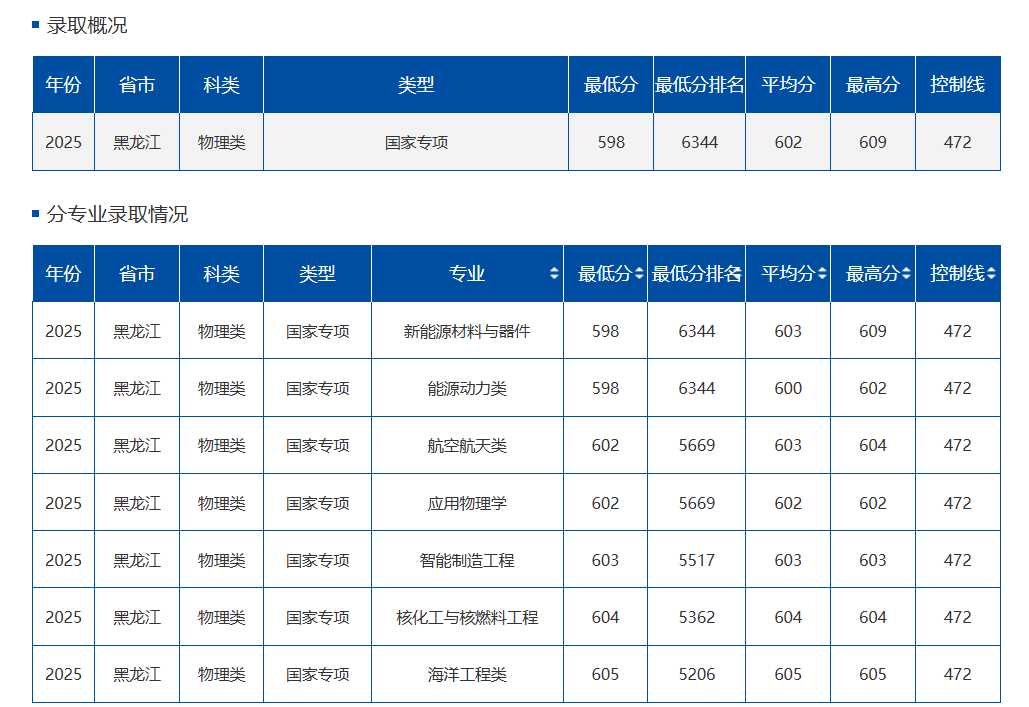Click the 分专业录取情况 section heading

click(x=117, y=214)
